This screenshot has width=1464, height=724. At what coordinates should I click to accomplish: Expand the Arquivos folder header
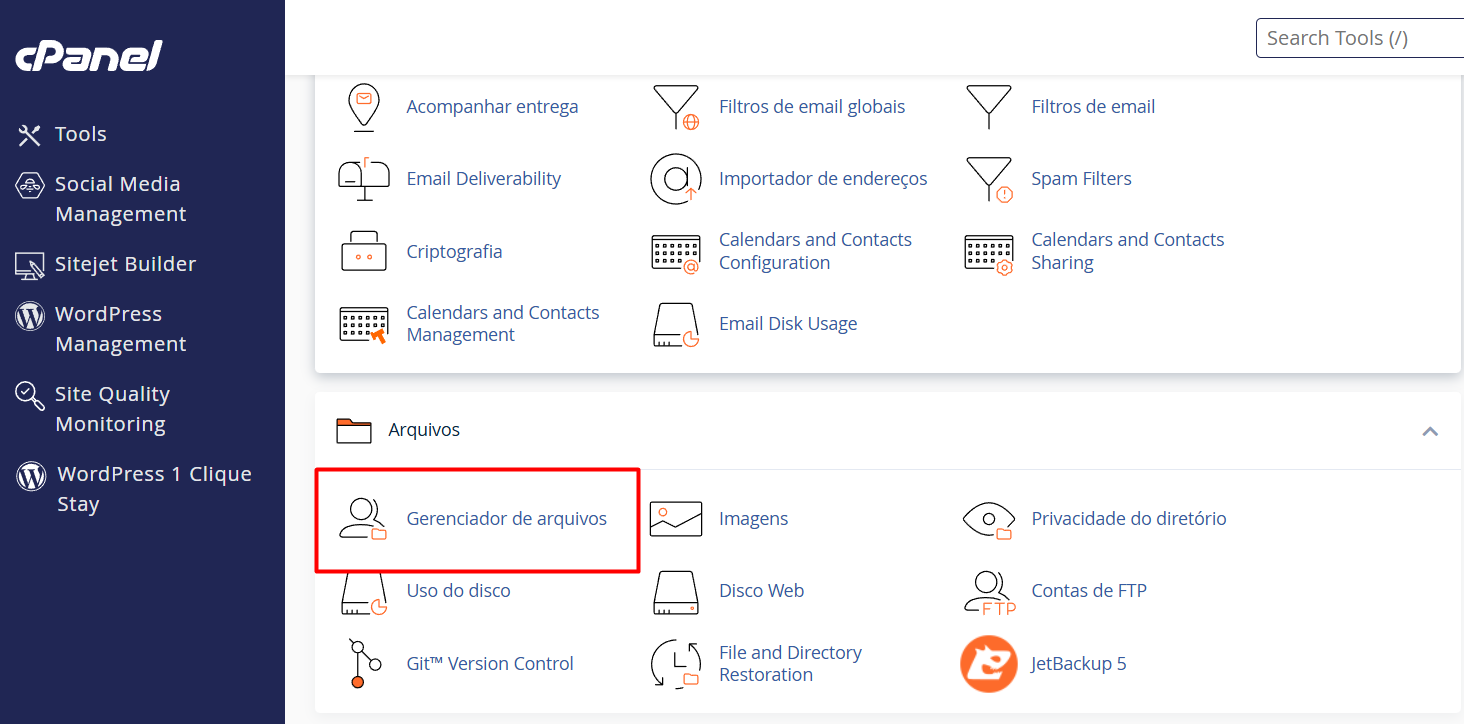tap(424, 429)
